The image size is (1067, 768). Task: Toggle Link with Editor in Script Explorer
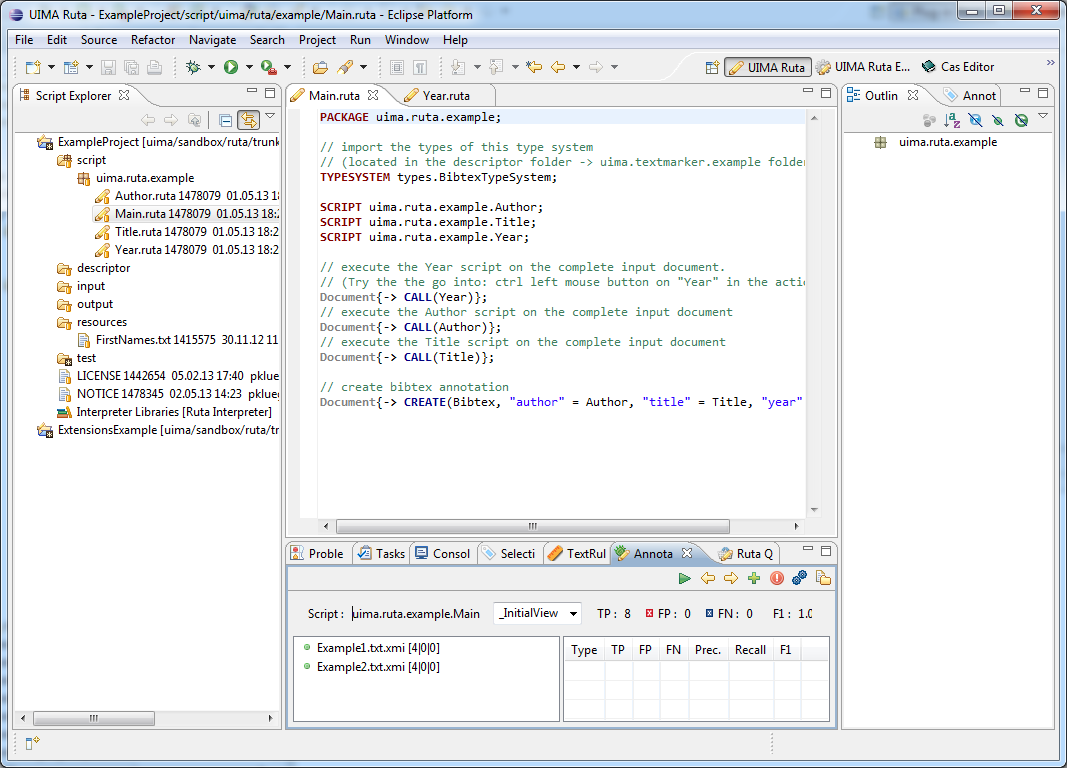click(247, 120)
